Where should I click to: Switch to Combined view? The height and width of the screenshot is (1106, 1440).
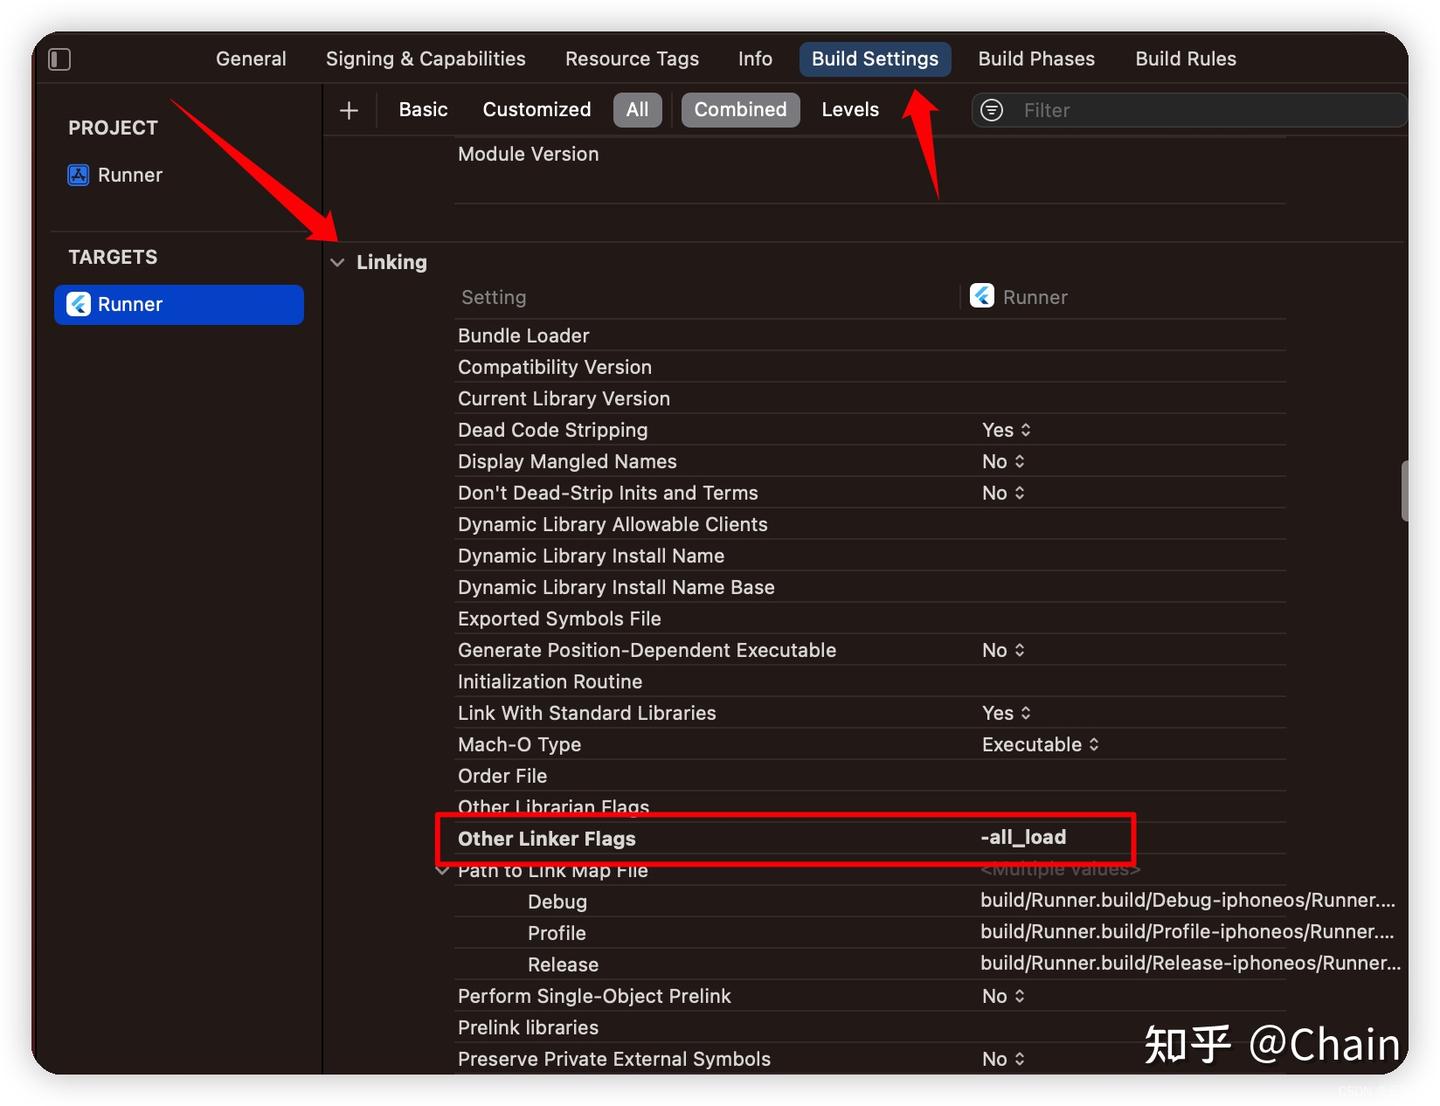pos(740,110)
